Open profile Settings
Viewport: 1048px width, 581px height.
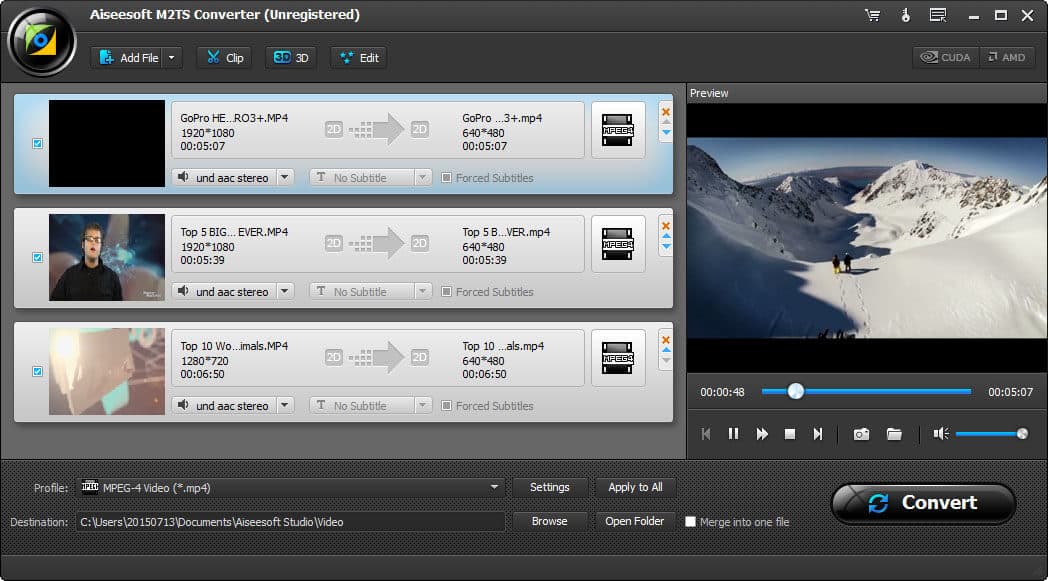pos(549,487)
